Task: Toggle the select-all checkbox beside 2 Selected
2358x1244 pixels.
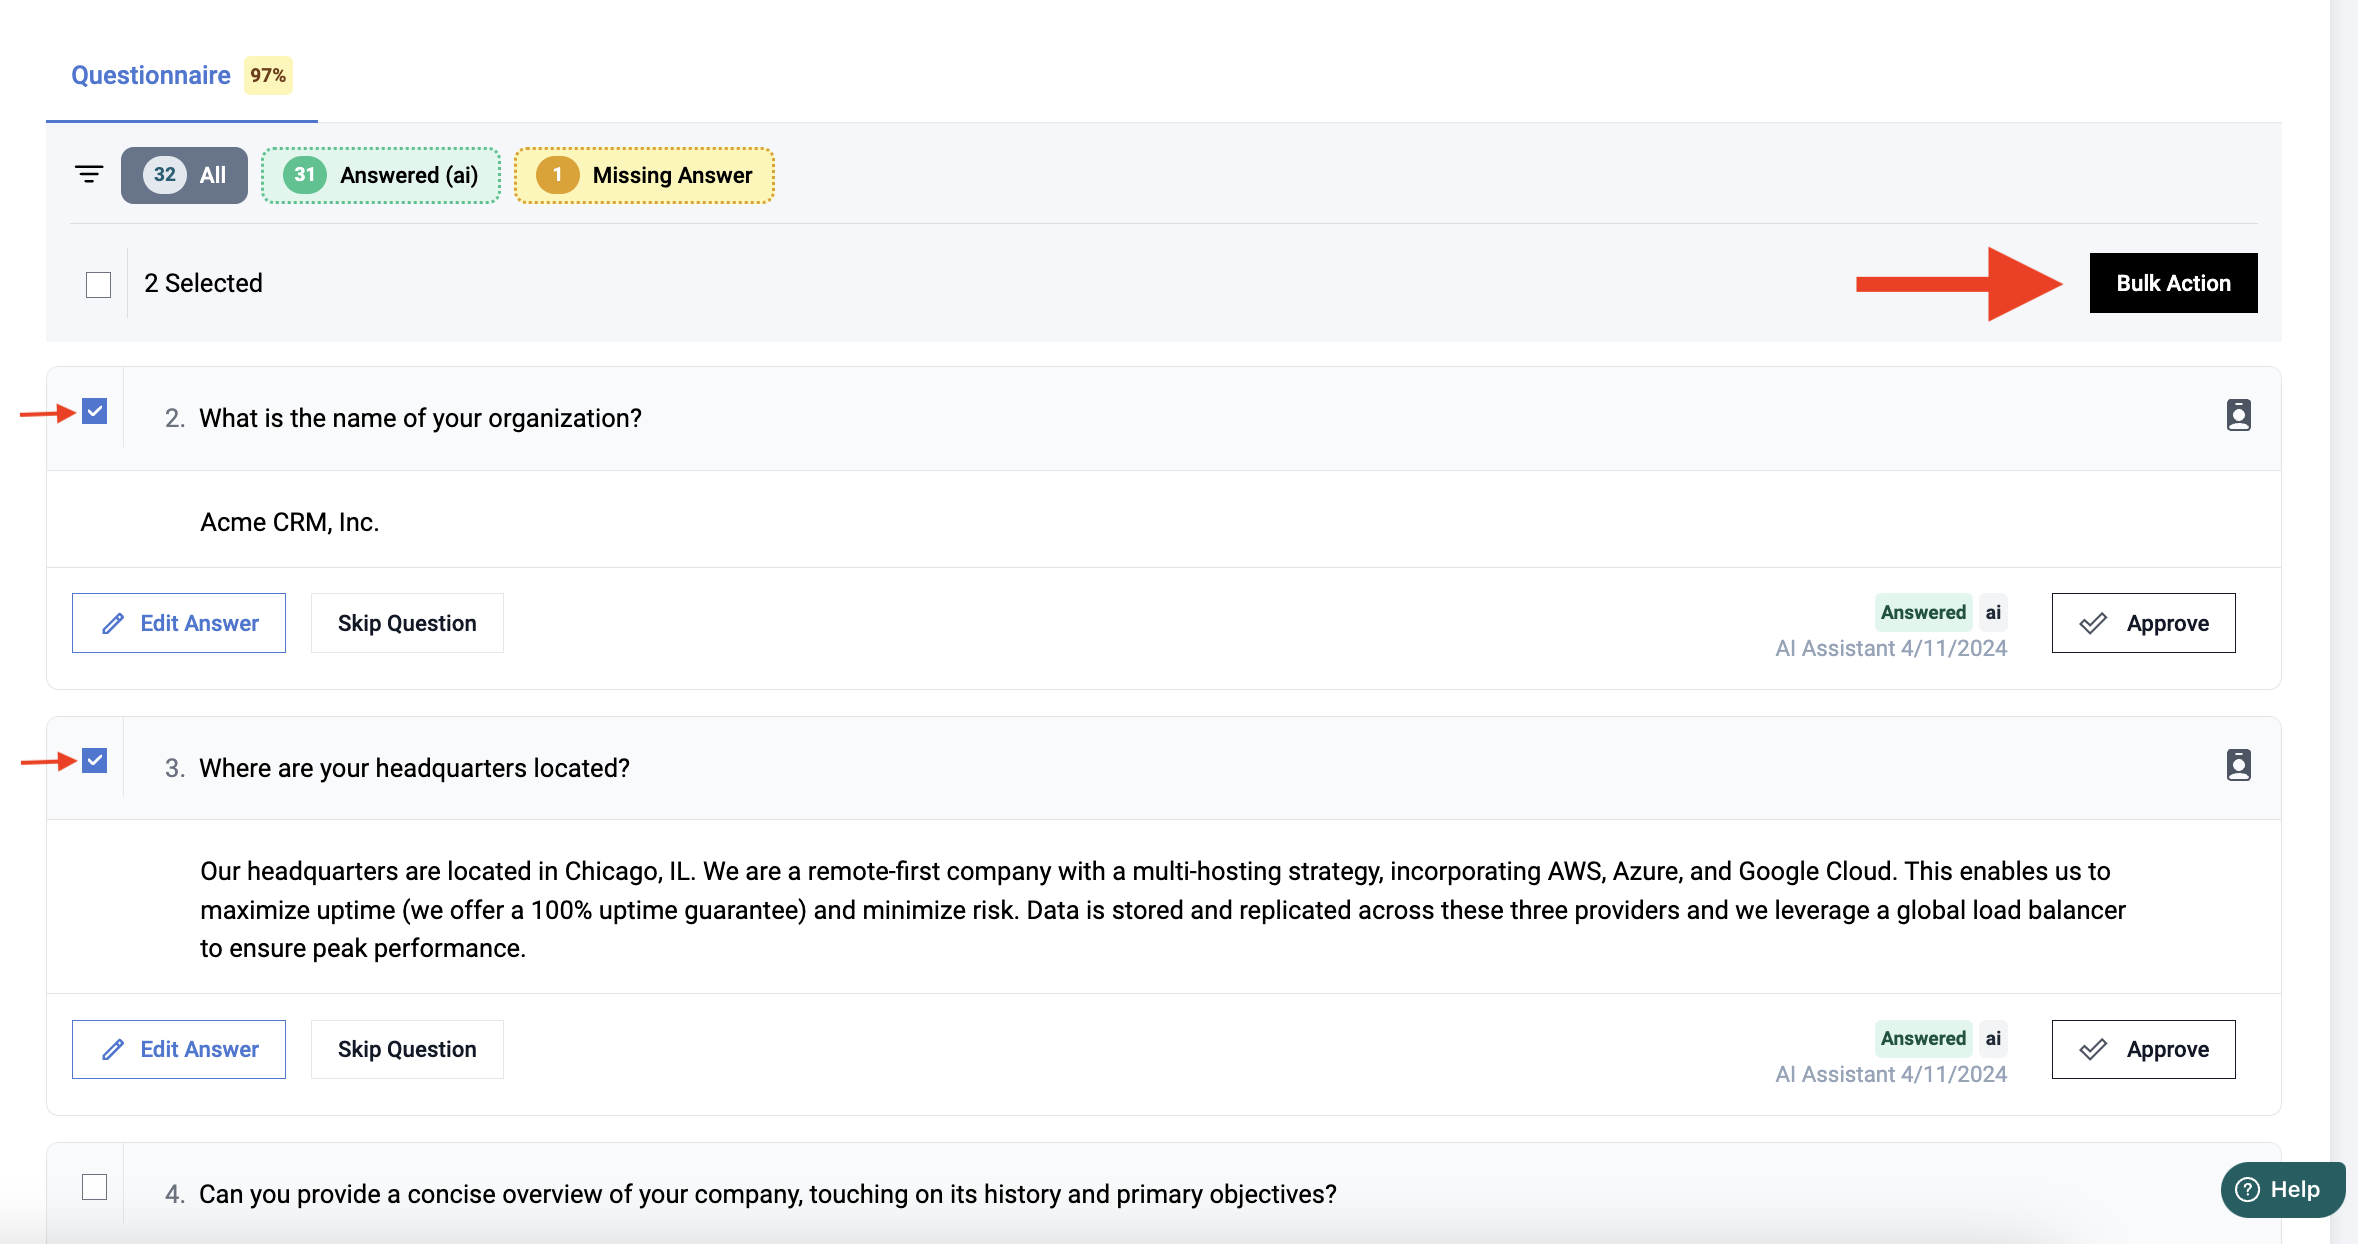Action: click(x=99, y=285)
